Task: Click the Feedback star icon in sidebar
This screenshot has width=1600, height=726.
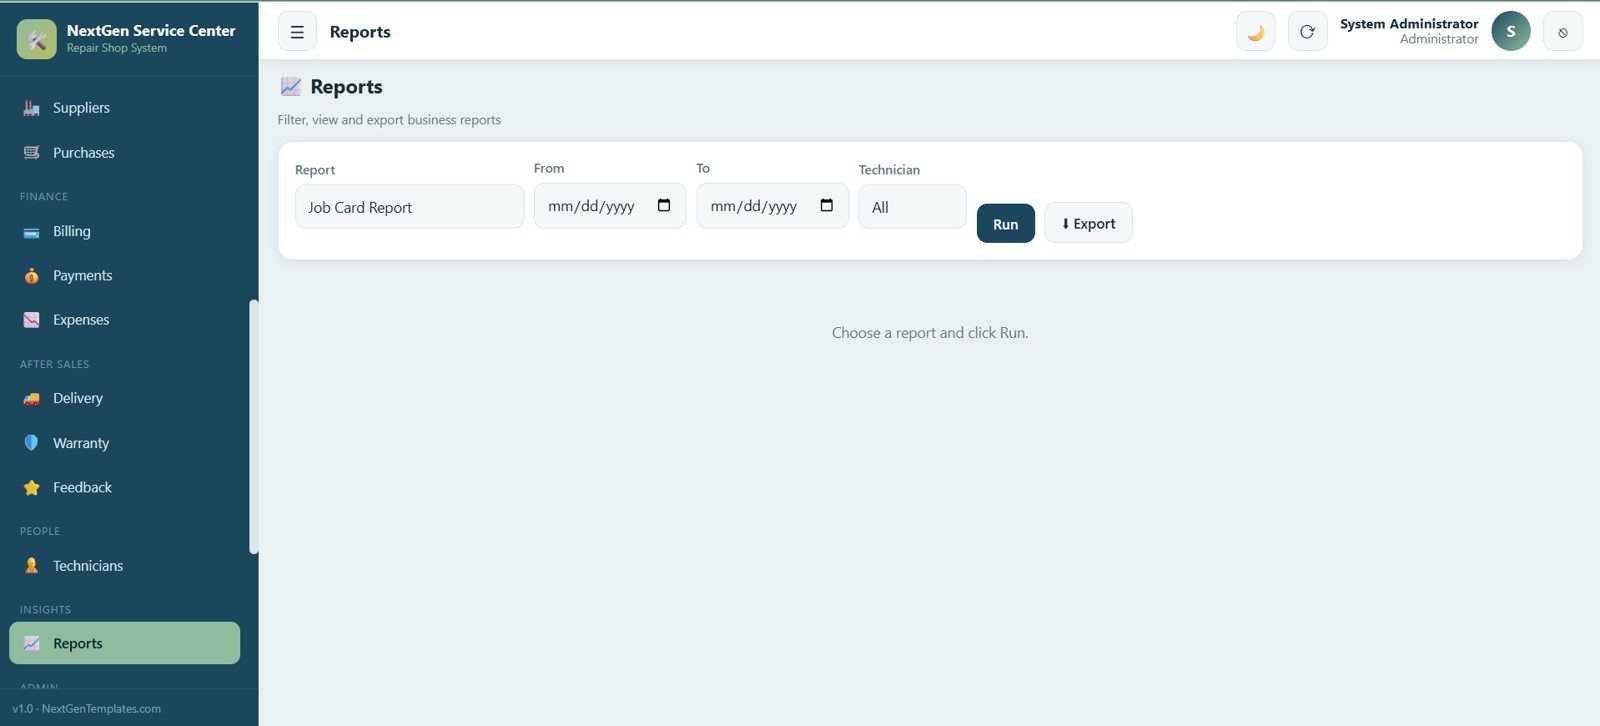Action: point(32,488)
